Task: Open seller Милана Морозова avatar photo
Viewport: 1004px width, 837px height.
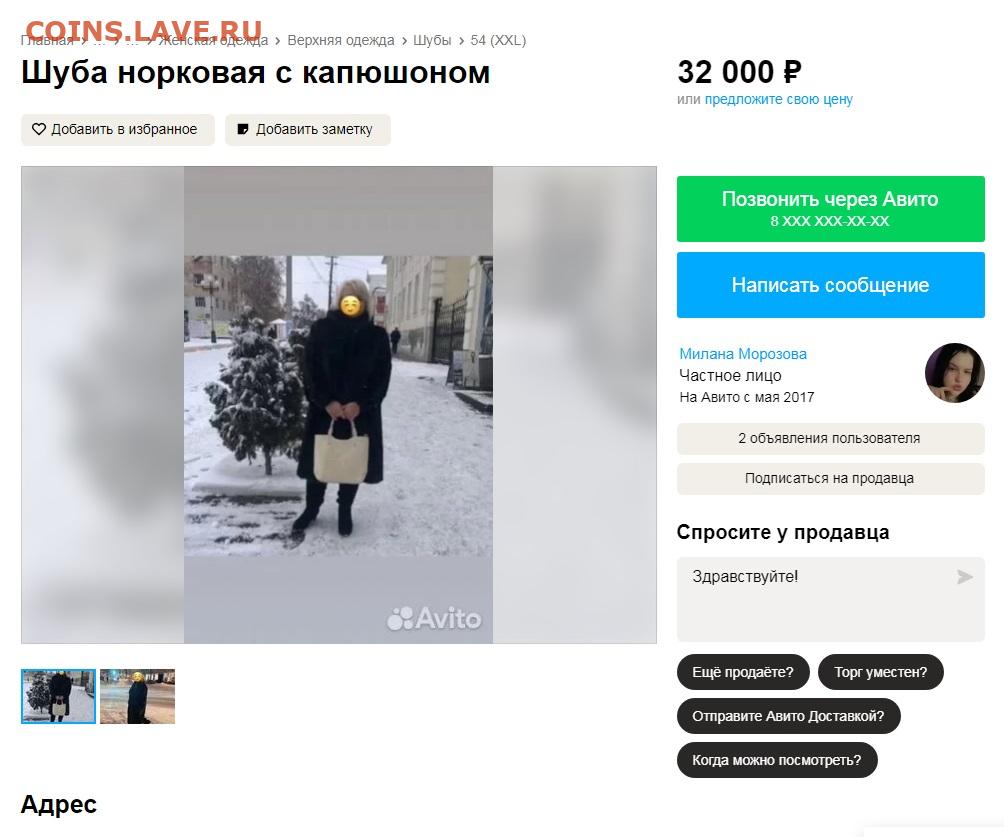Action: [x=954, y=373]
